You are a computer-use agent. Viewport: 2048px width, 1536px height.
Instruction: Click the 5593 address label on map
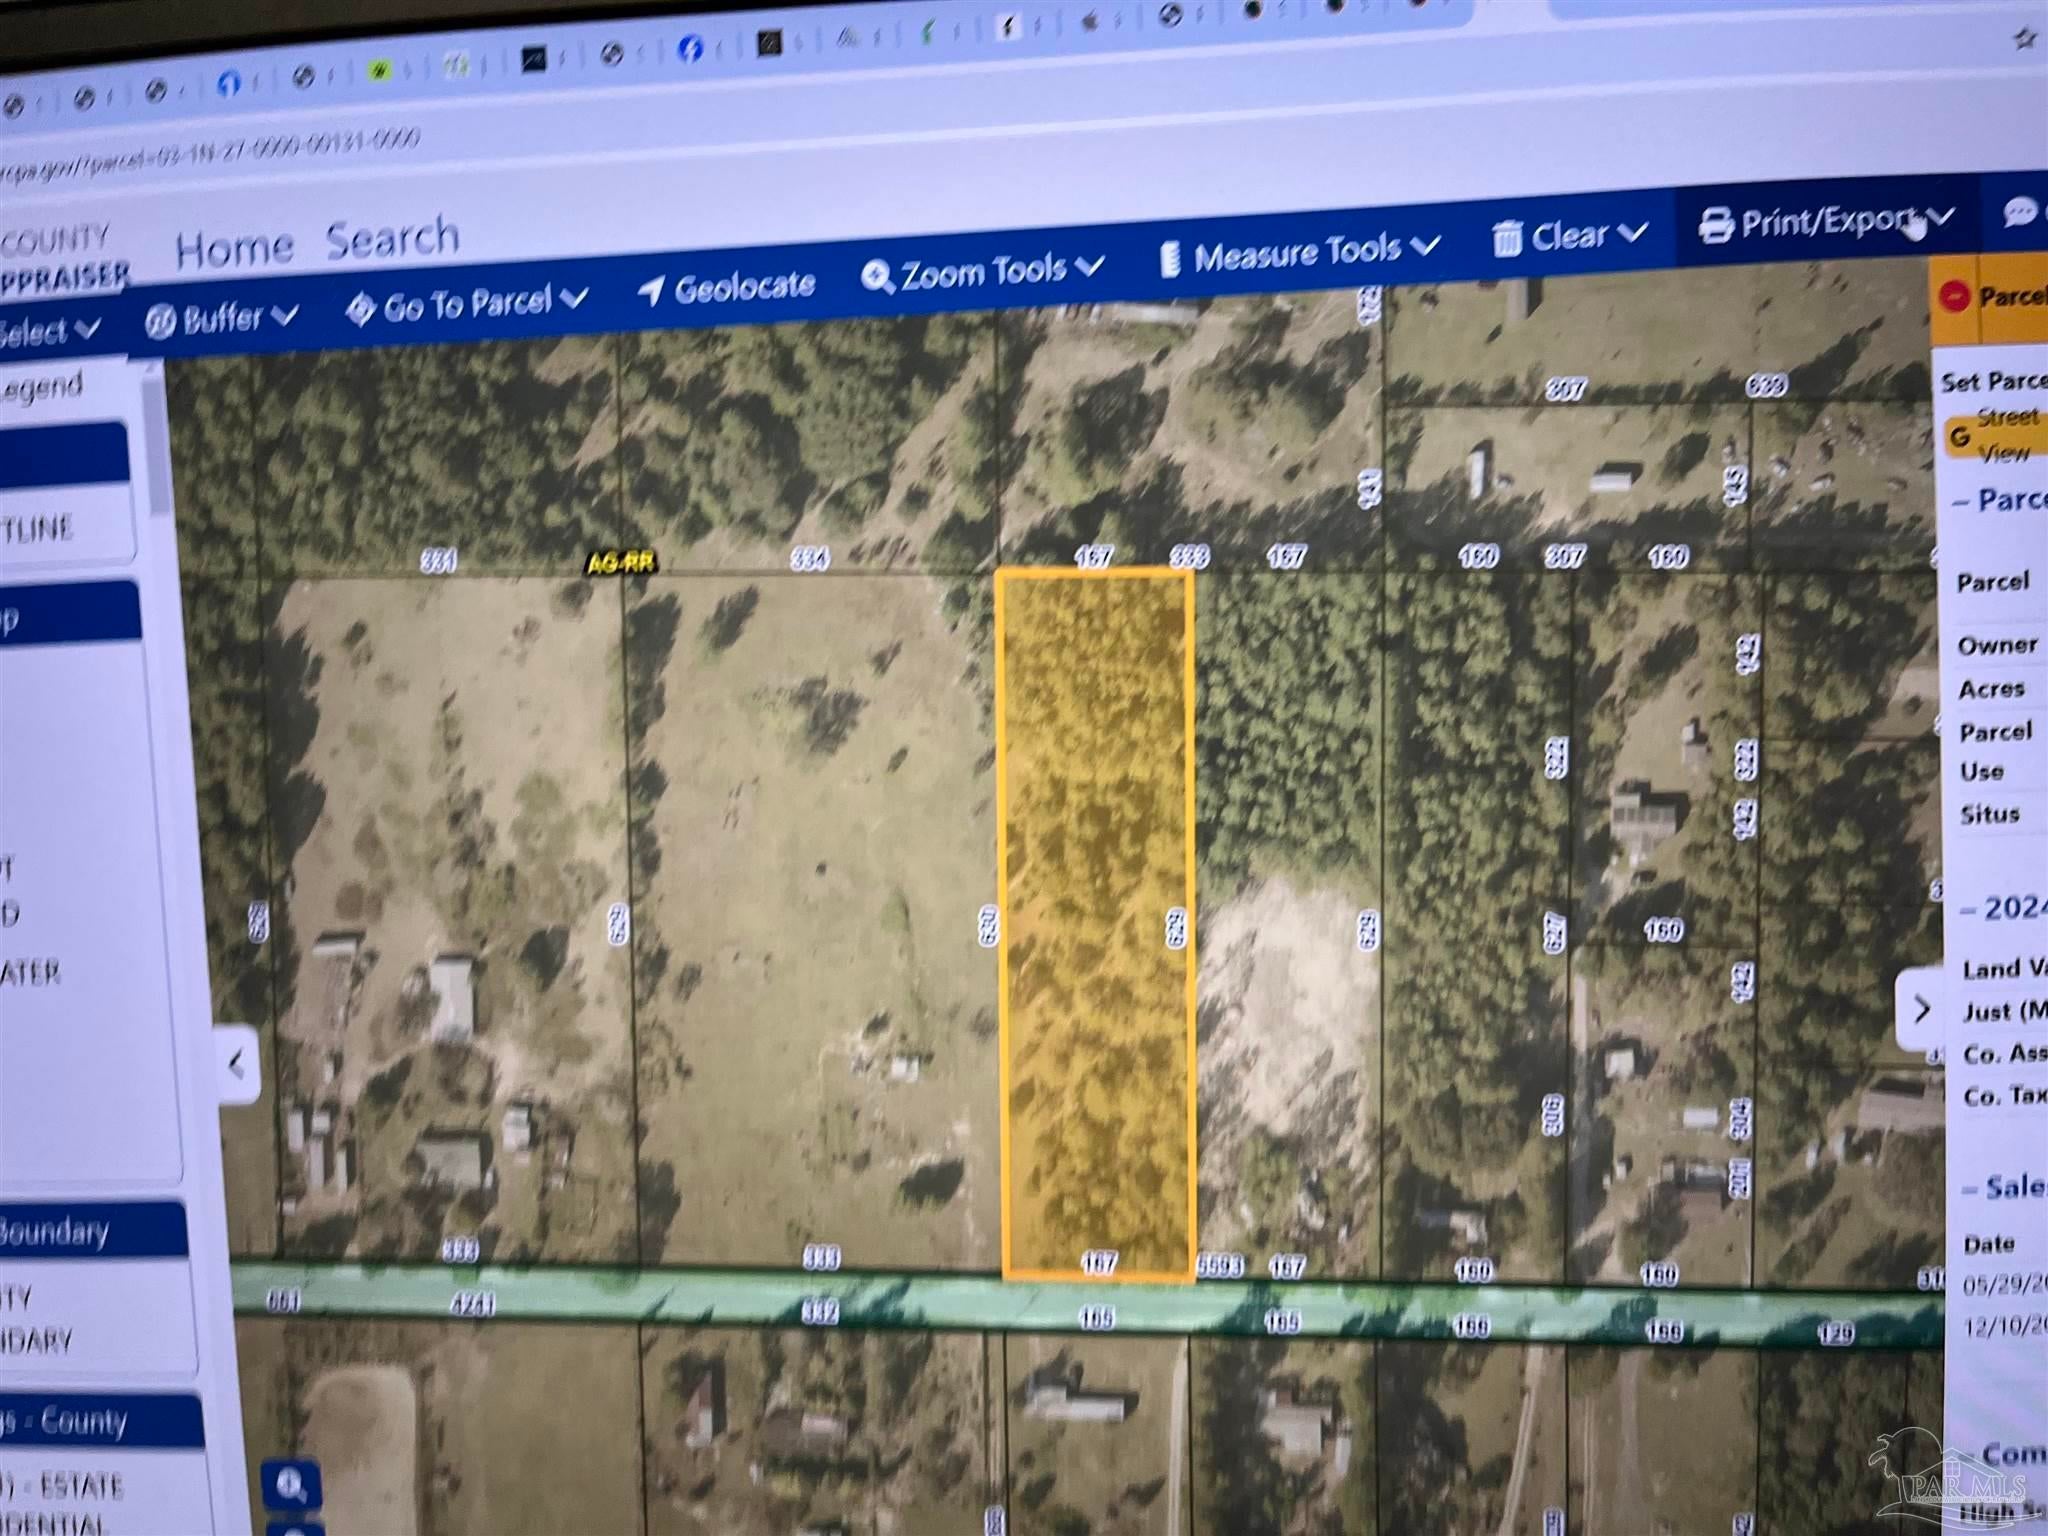tap(1219, 1267)
